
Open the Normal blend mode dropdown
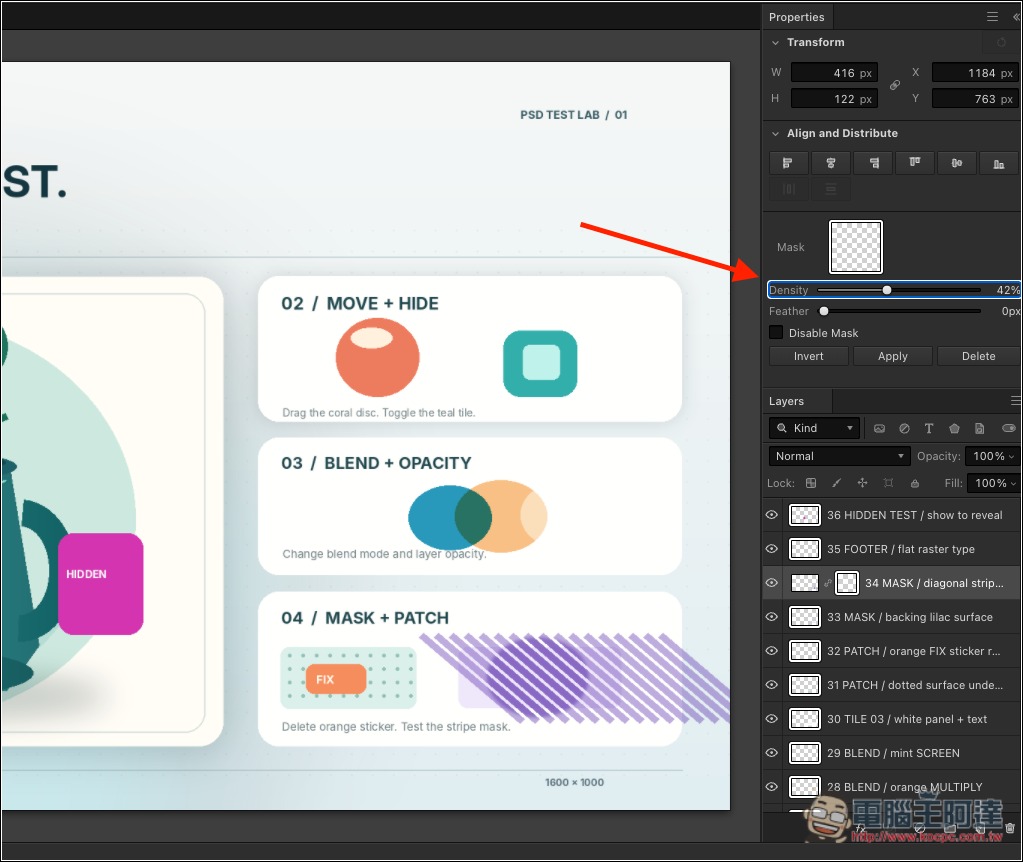(x=839, y=456)
